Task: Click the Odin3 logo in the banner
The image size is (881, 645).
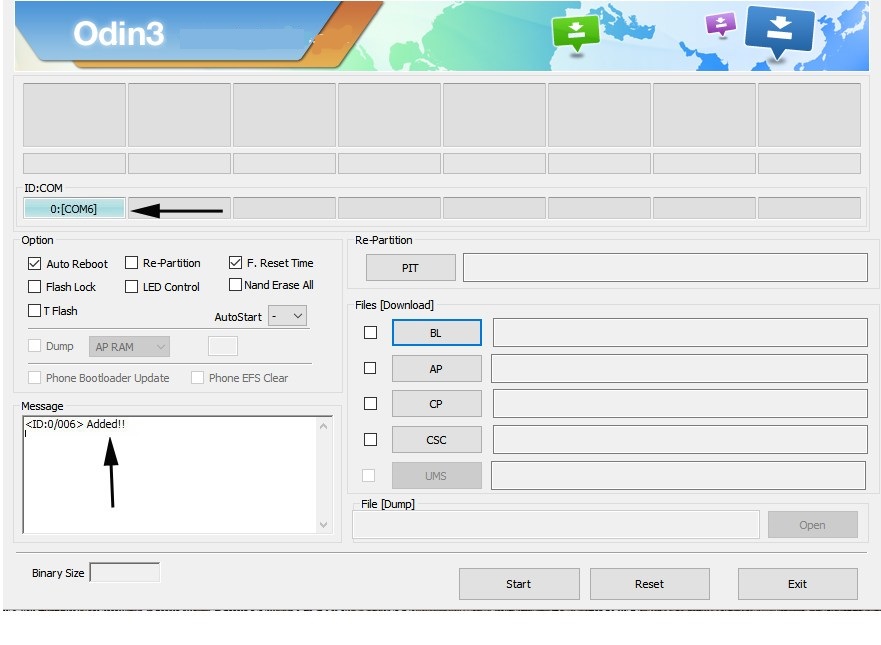Action: coord(119,34)
